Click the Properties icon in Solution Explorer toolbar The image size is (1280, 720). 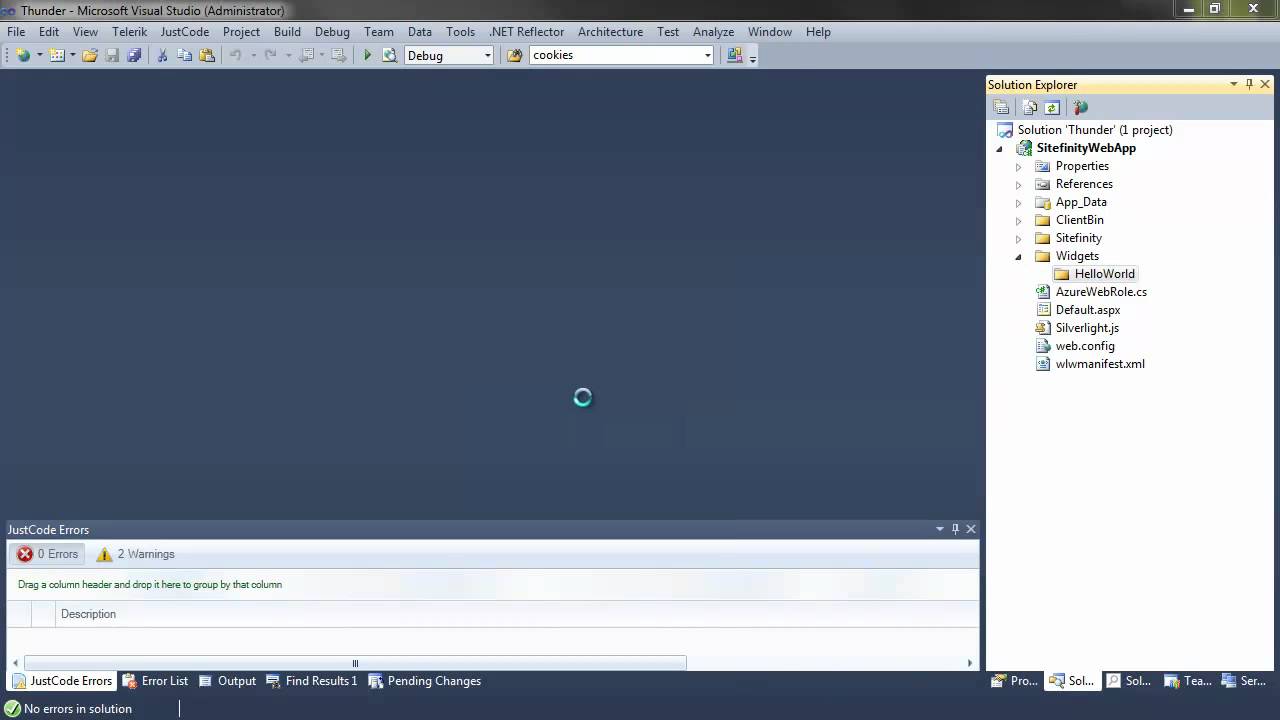1001,107
